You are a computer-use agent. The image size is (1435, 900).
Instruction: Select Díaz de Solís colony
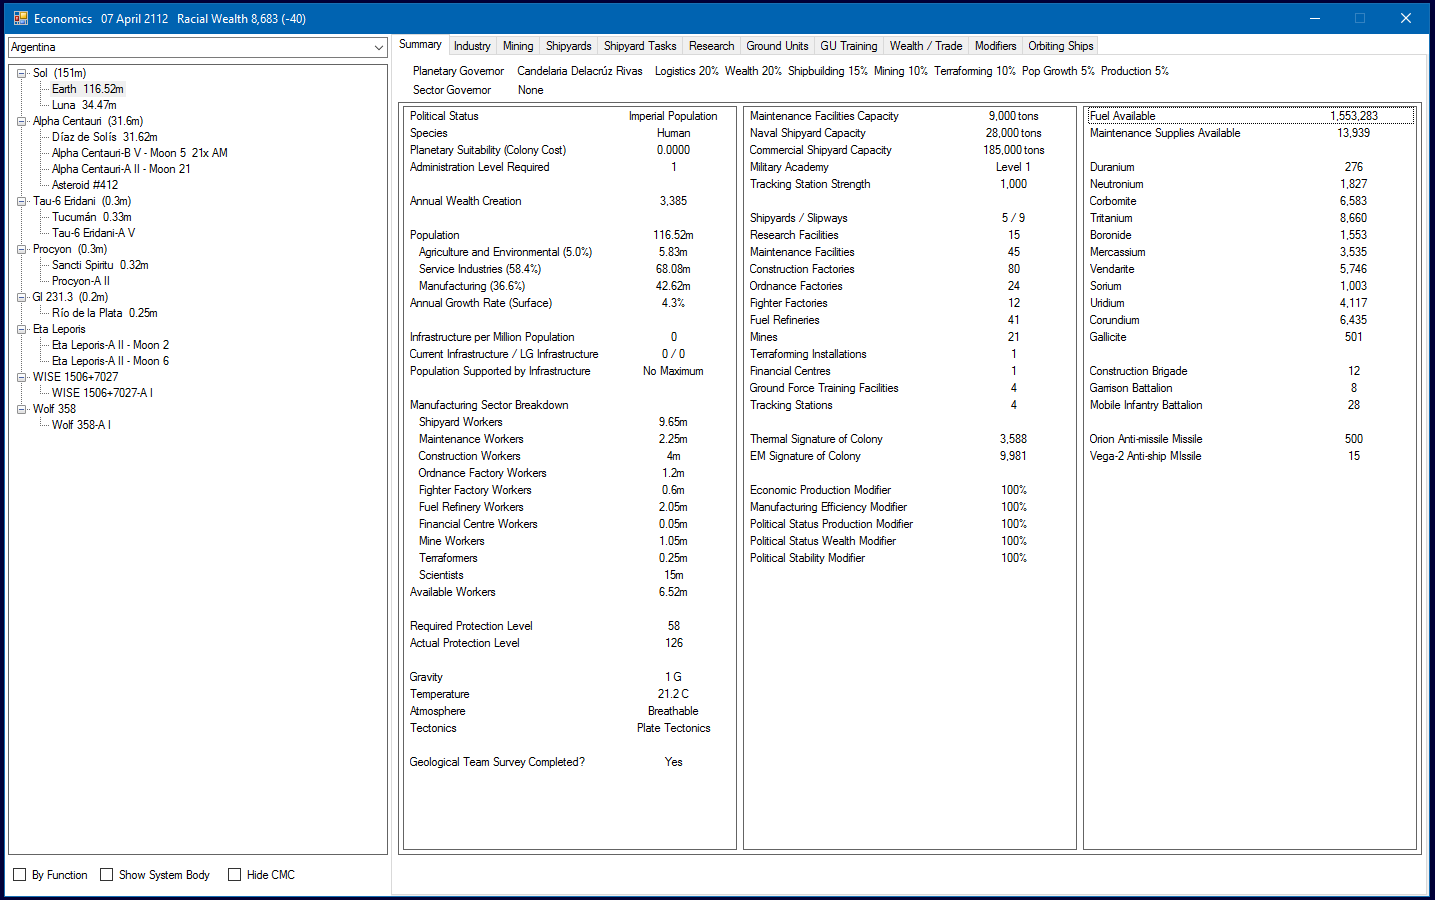(x=105, y=137)
